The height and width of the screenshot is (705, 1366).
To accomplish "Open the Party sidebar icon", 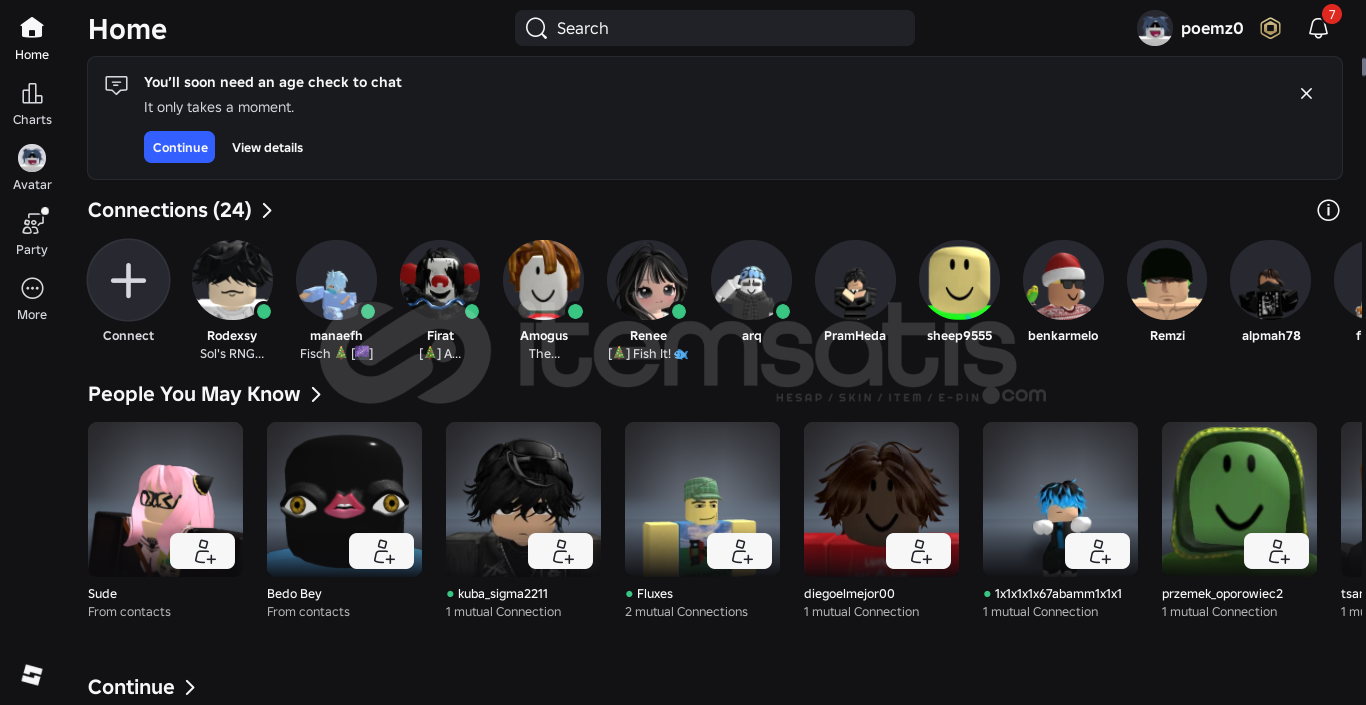I will click(x=32, y=223).
